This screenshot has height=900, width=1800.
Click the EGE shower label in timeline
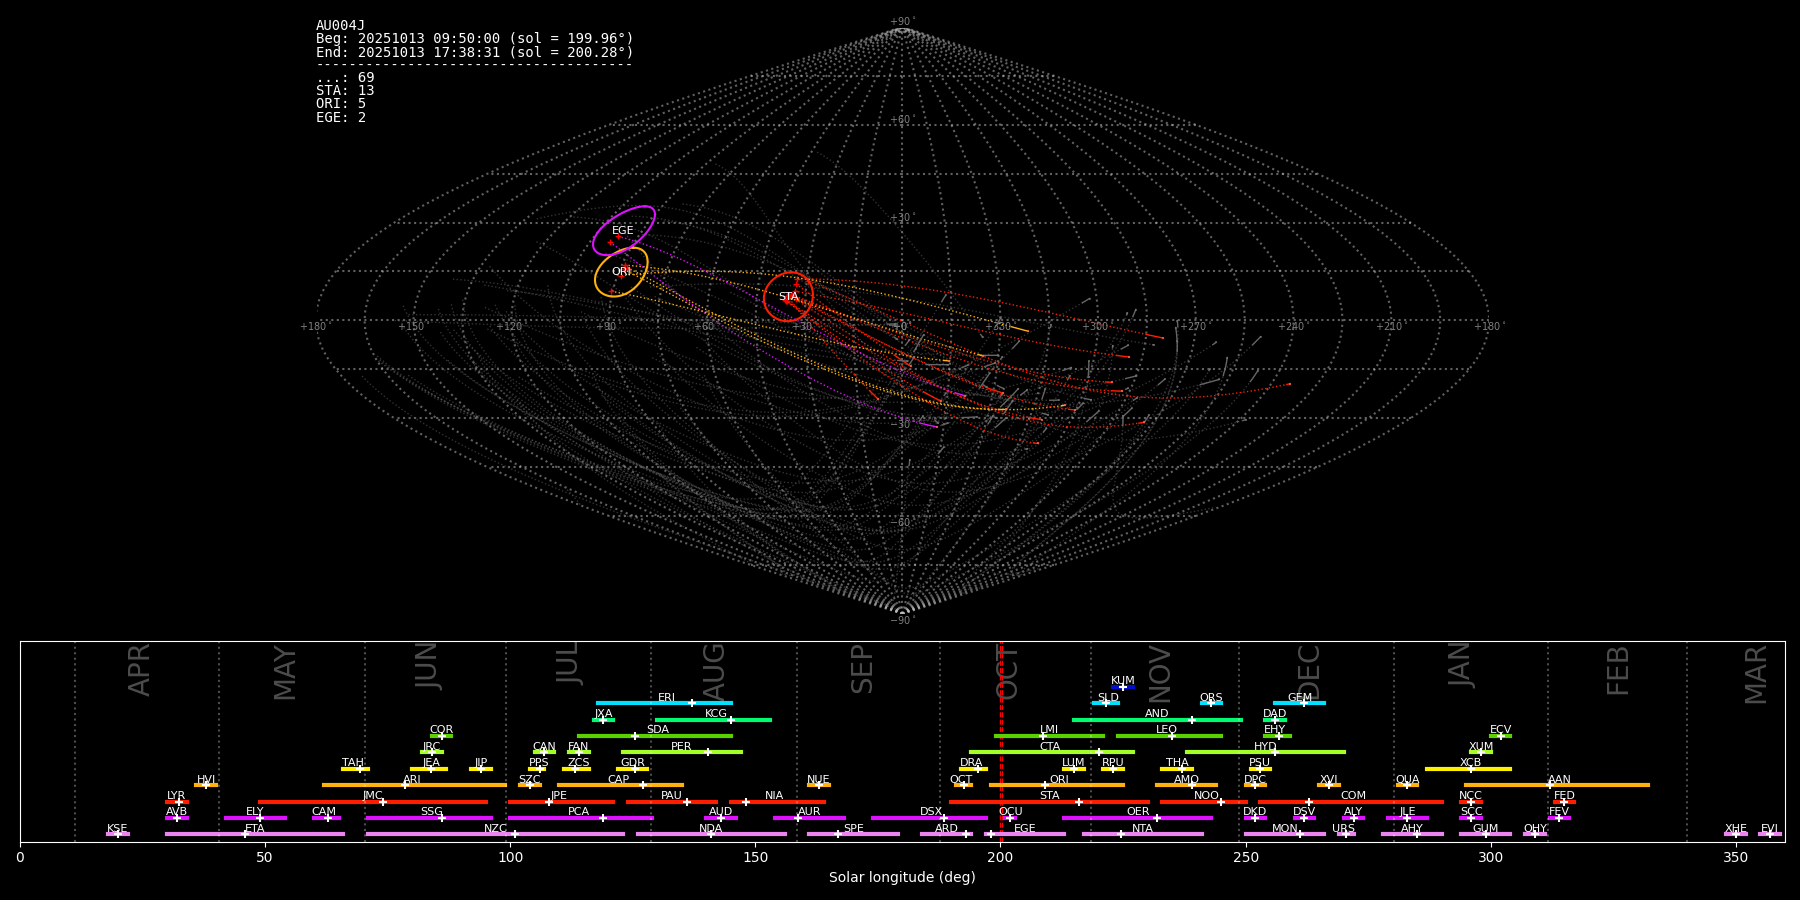(x=1025, y=829)
